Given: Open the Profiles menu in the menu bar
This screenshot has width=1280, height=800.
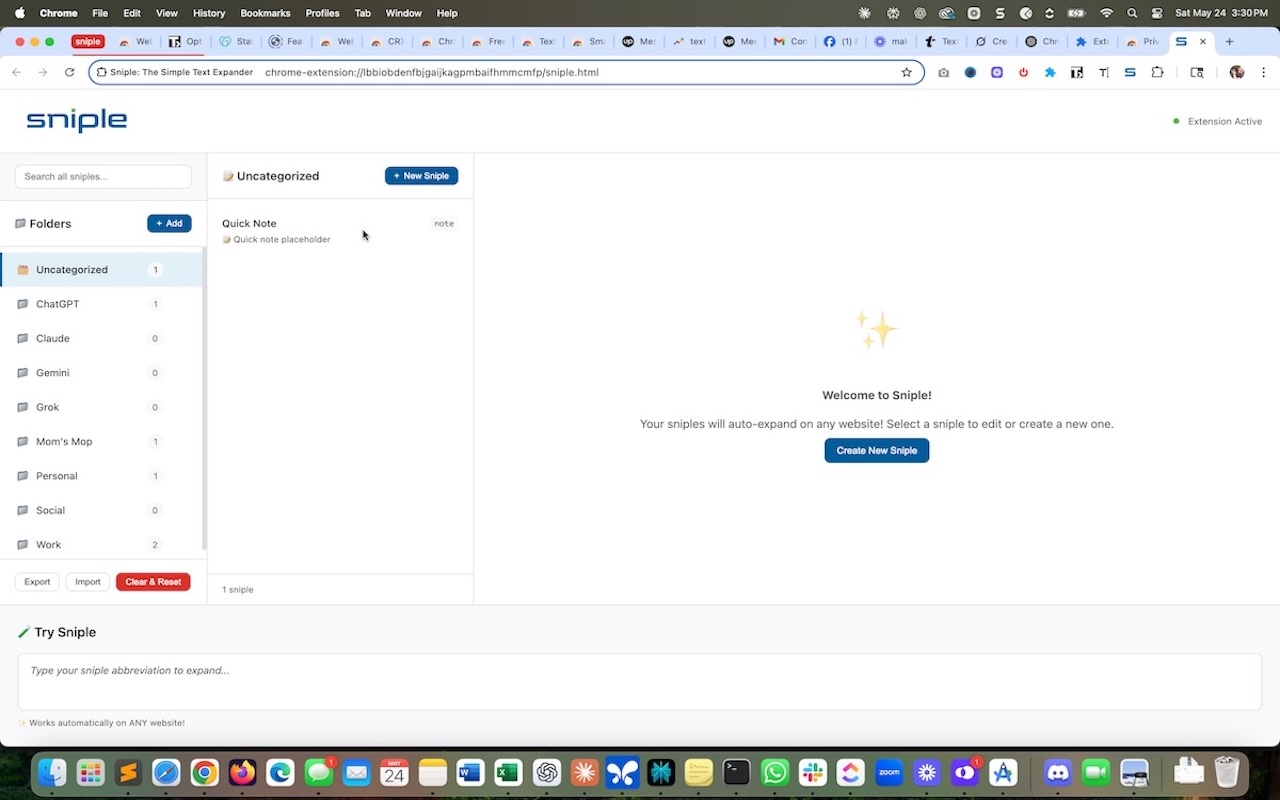Looking at the screenshot, I should pos(322,13).
